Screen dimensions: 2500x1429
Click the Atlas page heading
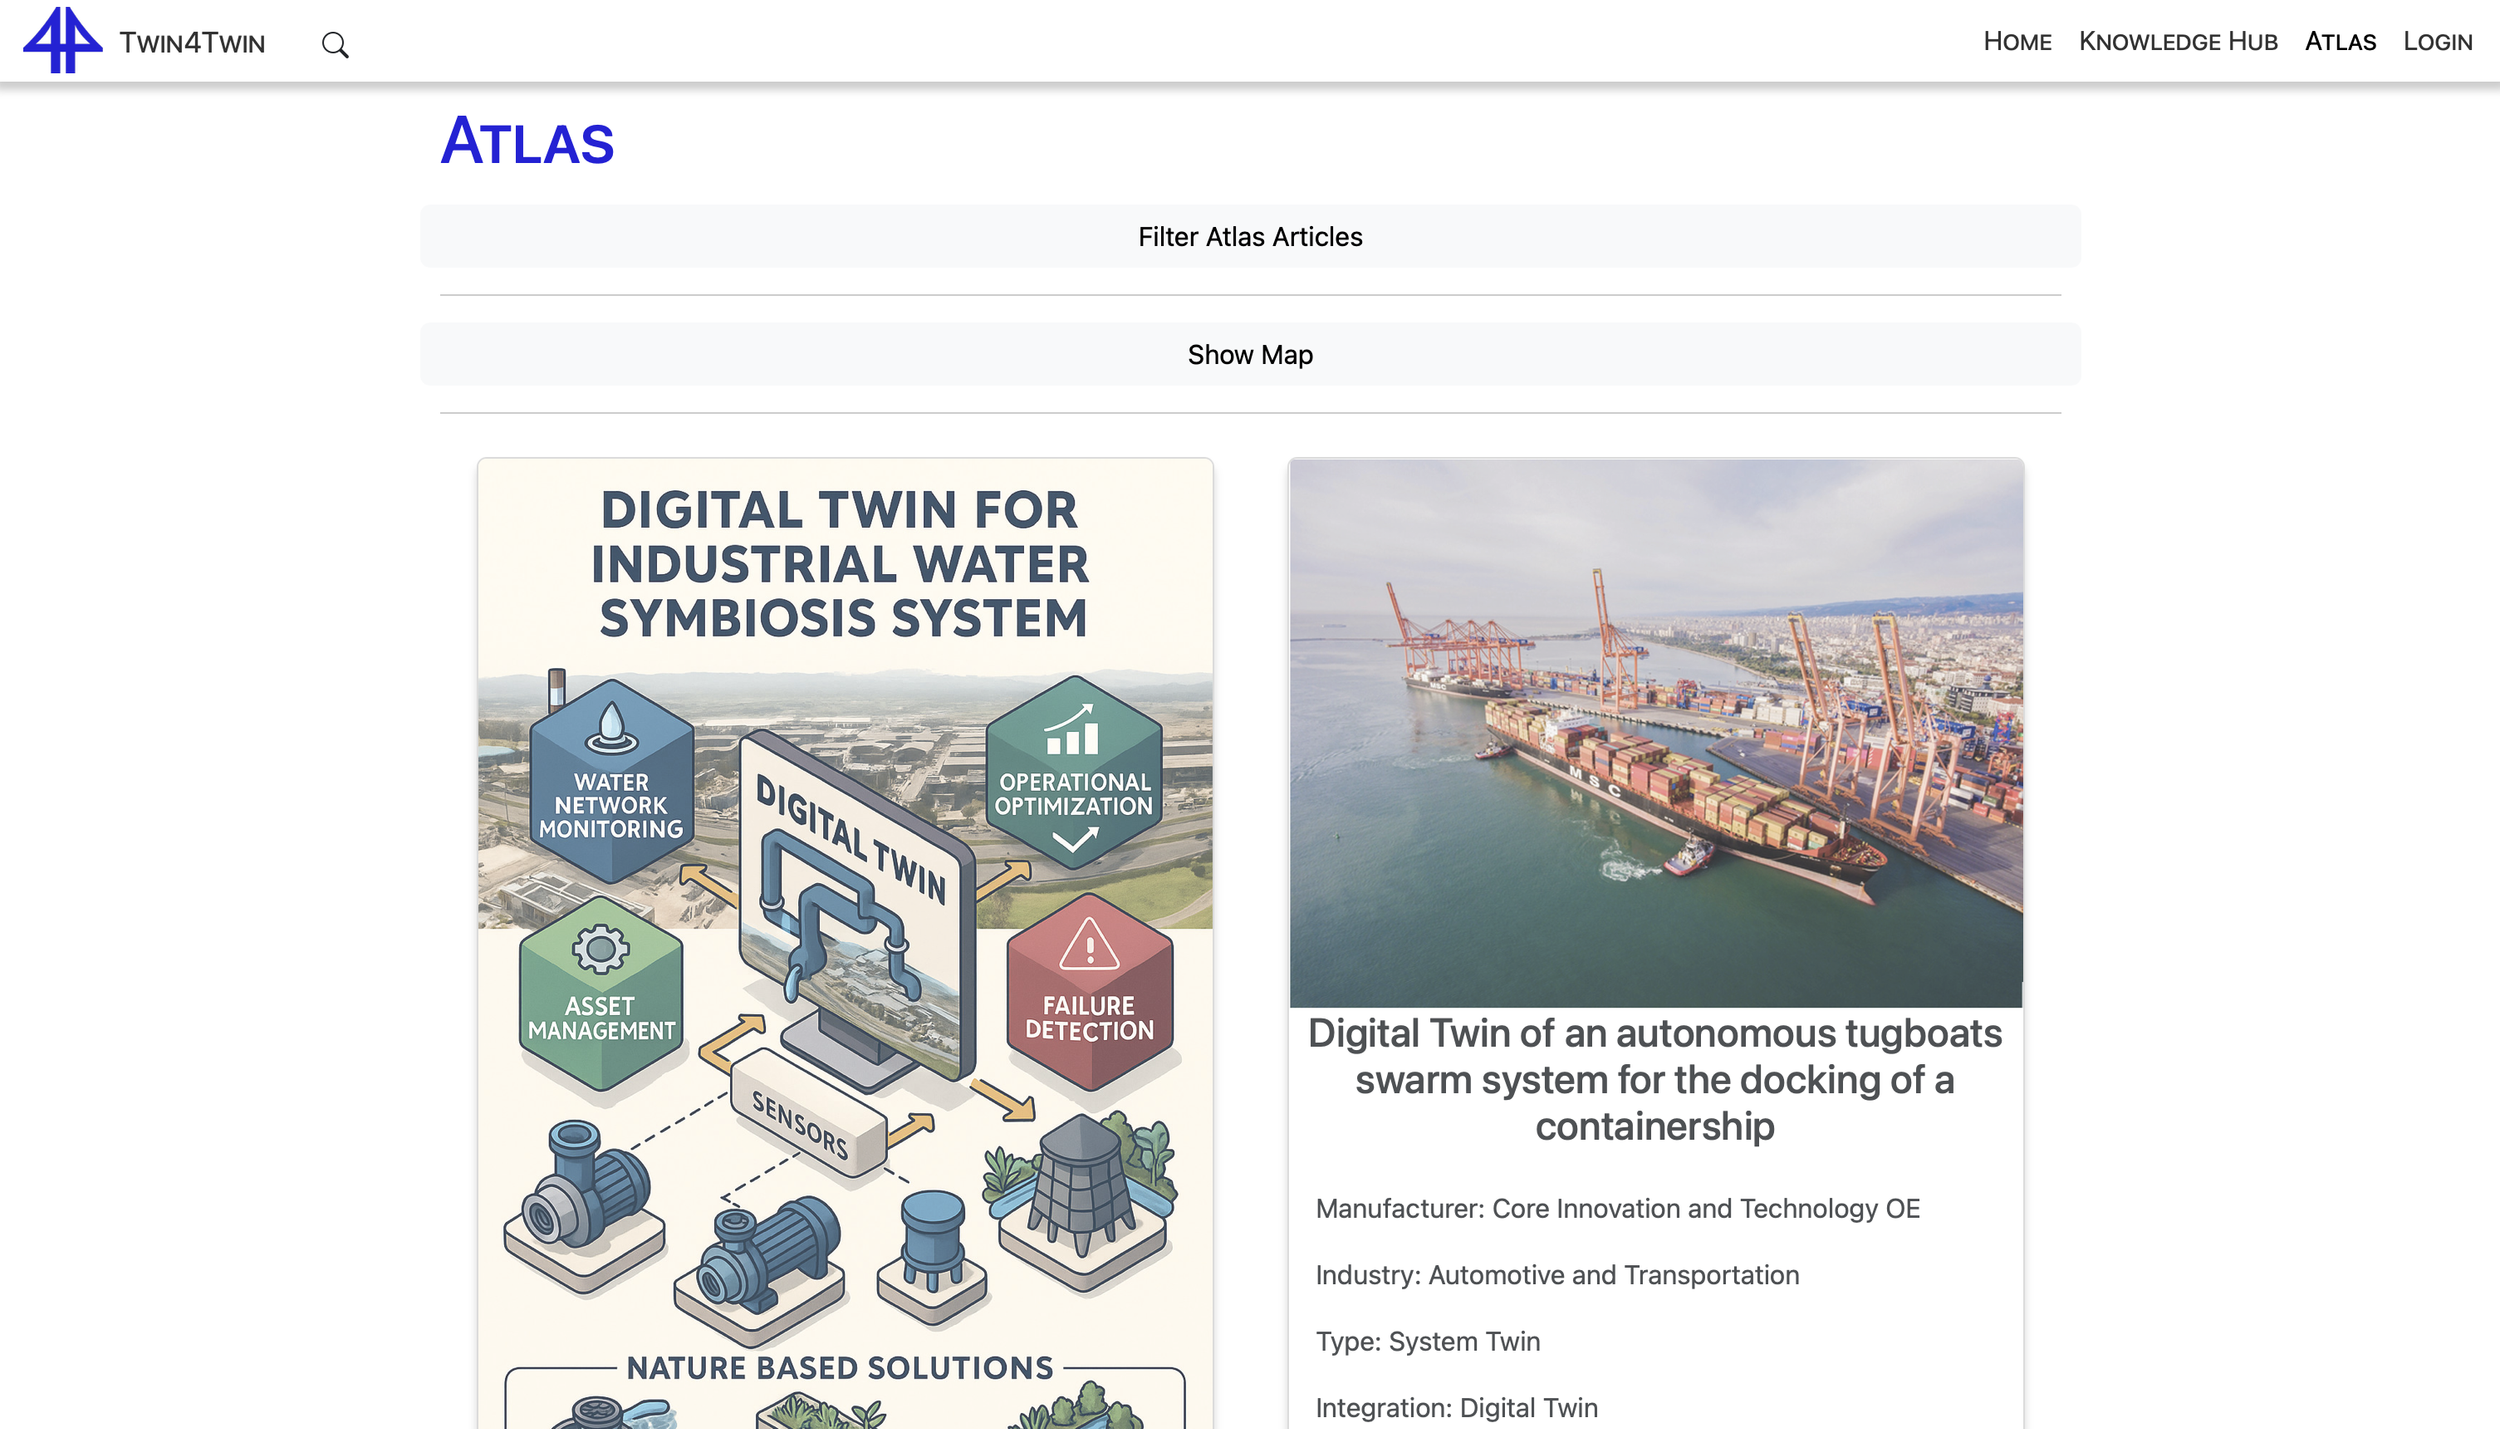coord(527,142)
